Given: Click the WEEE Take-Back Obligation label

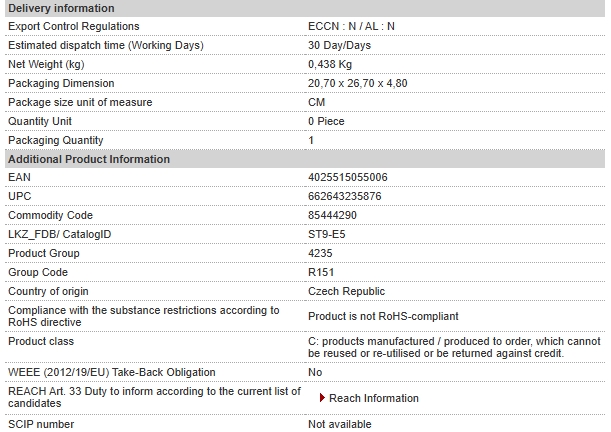Looking at the screenshot, I should tap(111, 372).
